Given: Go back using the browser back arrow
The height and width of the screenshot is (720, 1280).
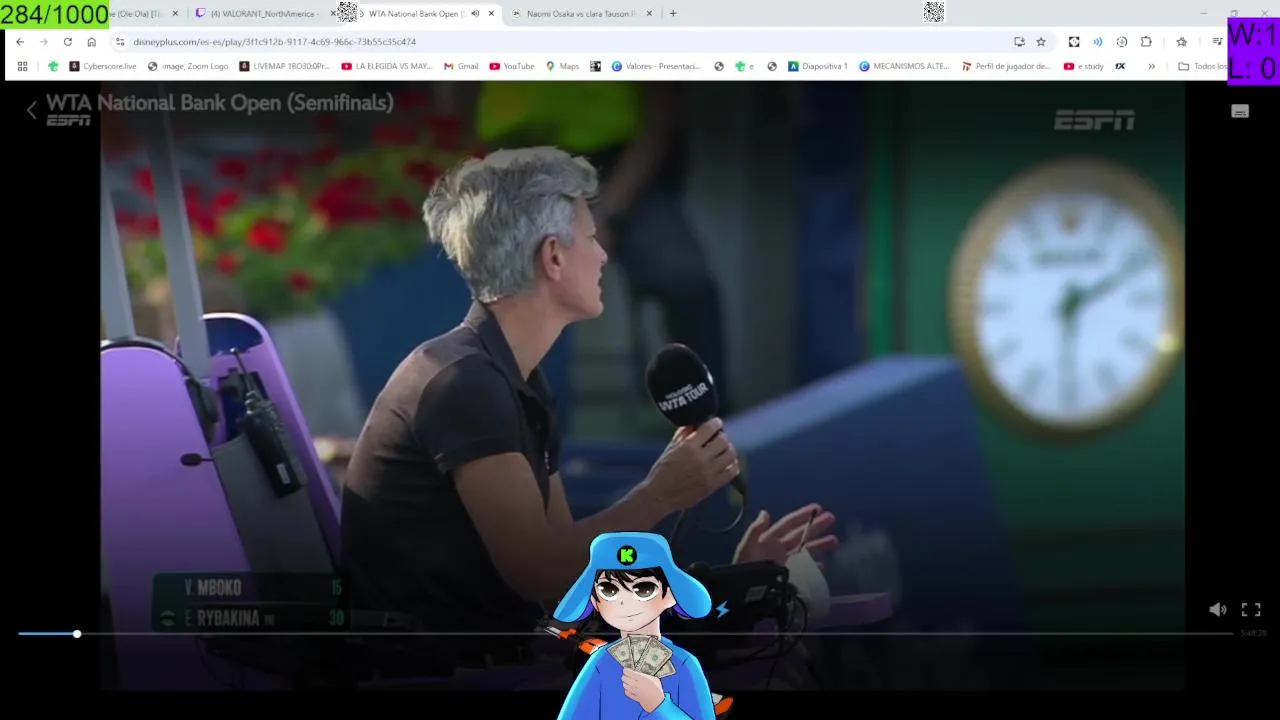Looking at the screenshot, I should [20, 42].
